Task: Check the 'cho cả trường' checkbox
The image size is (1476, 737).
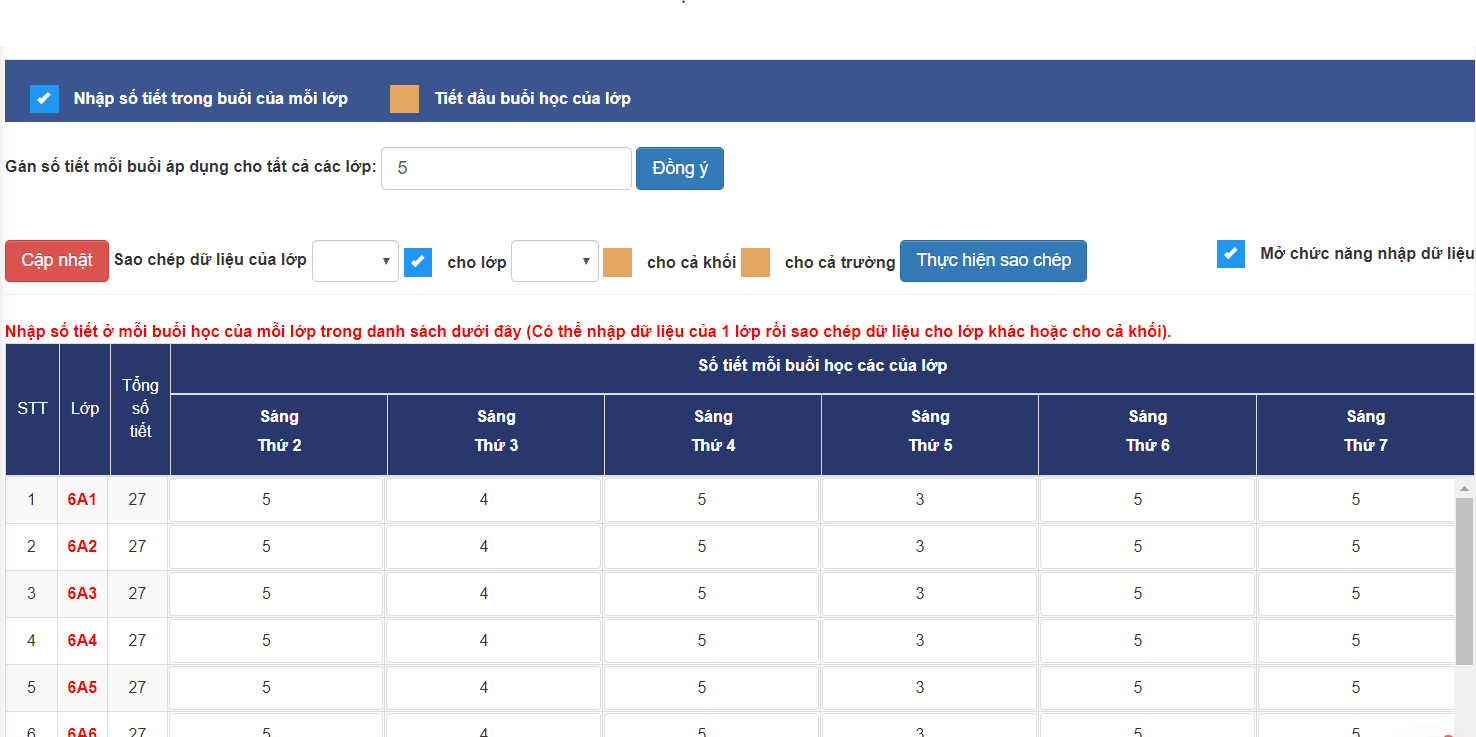Action: tap(755, 262)
